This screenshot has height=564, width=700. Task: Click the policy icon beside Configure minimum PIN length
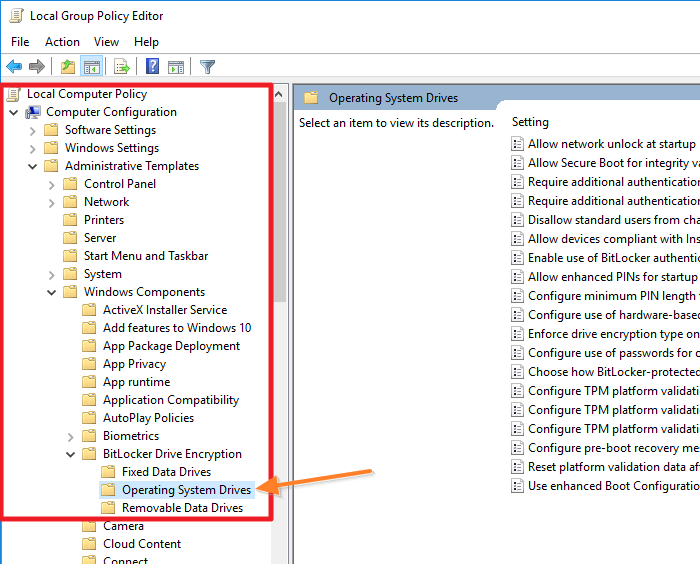tap(517, 296)
